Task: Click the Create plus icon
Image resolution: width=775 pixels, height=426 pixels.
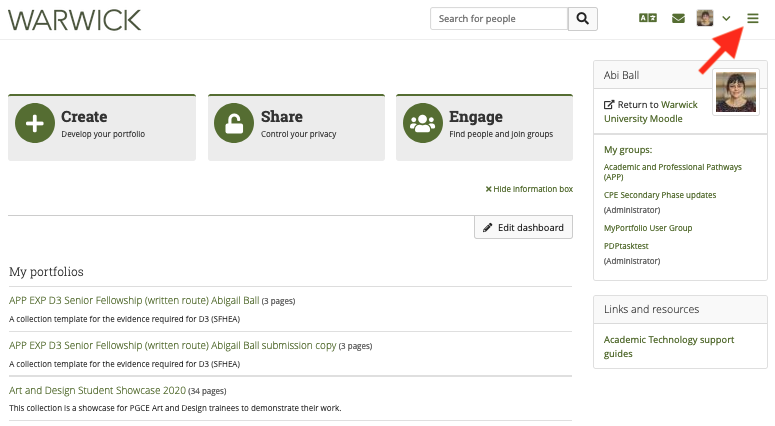Action: (x=35, y=124)
